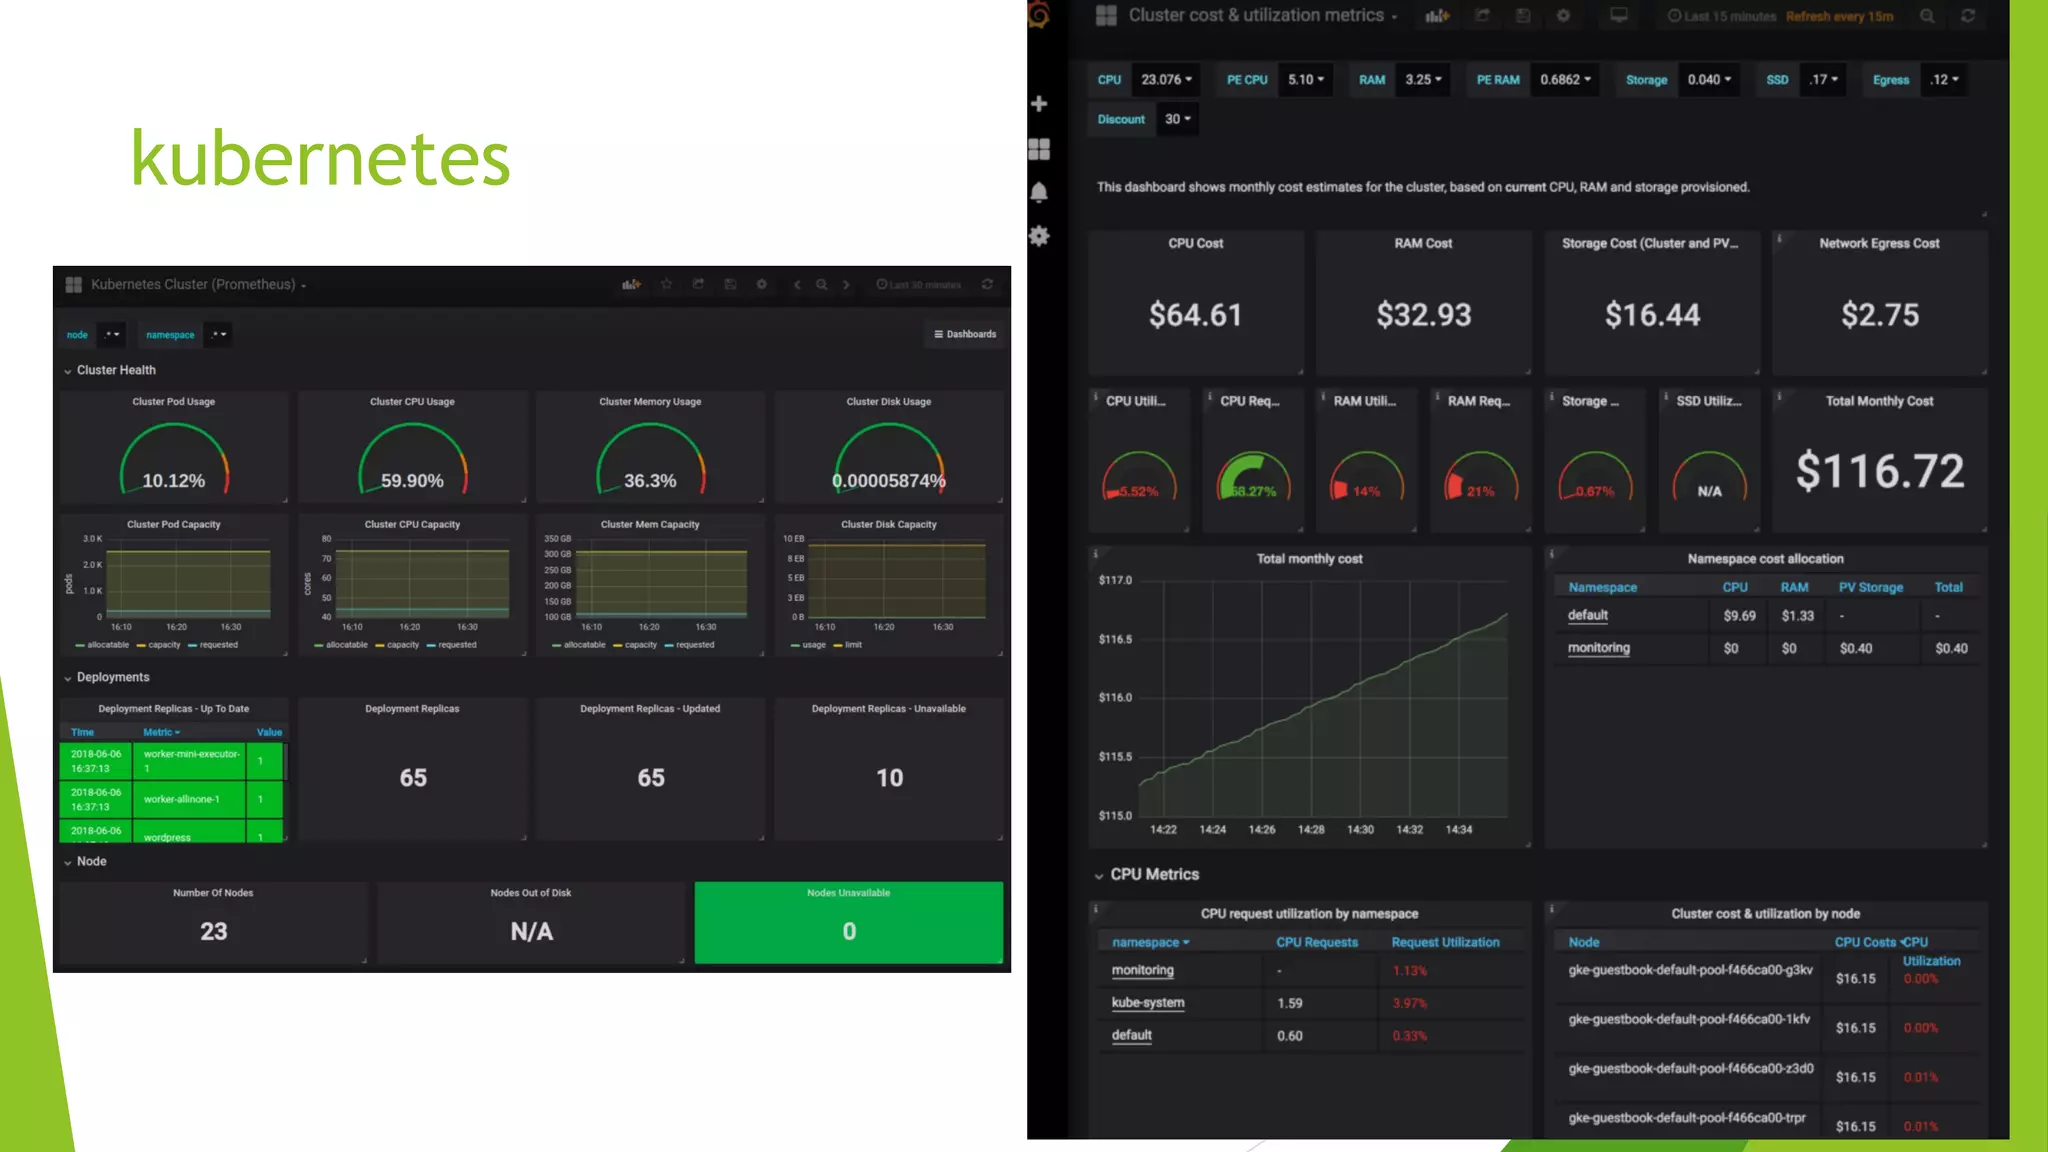Zoom out time range in Kubernetes dashboard
Viewport: 2048px width, 1152px height.
pos(821,285)
